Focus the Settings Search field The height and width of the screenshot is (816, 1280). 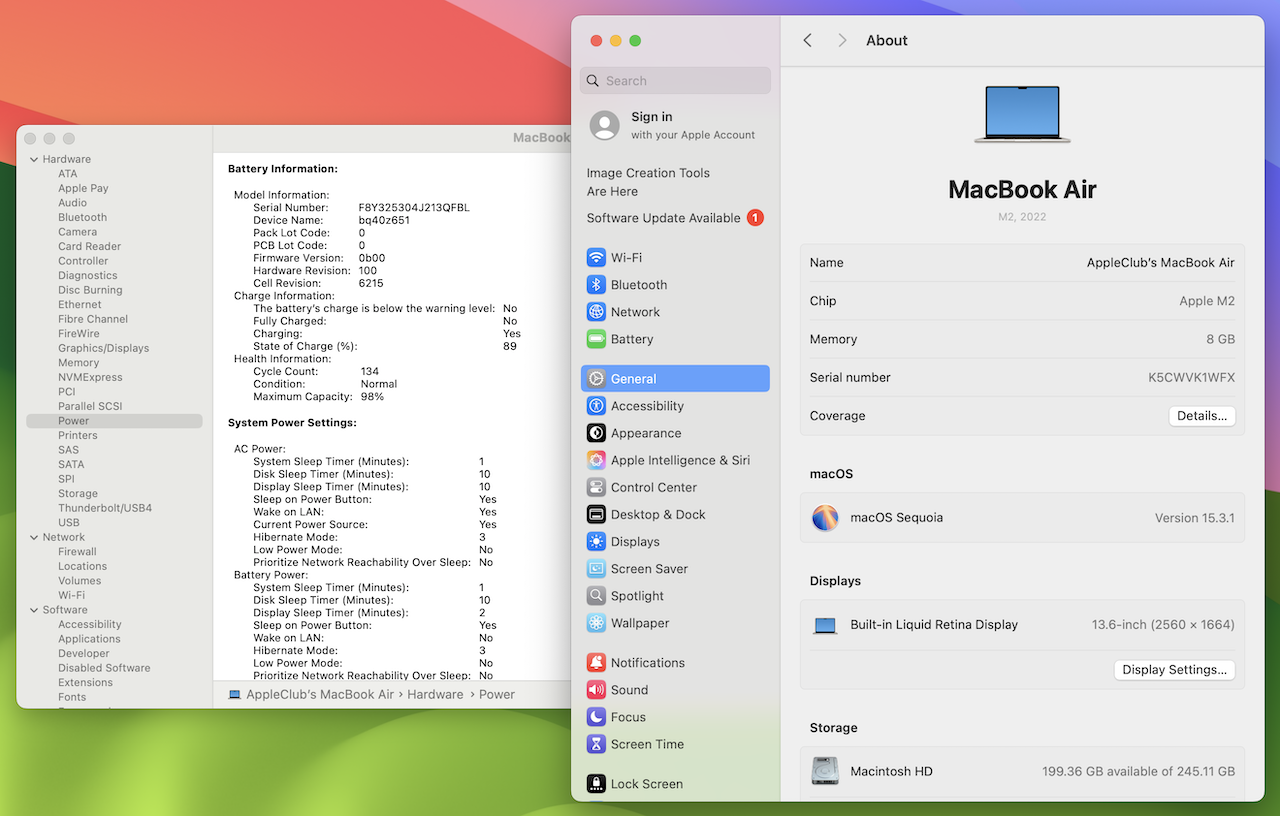[675, 81]
